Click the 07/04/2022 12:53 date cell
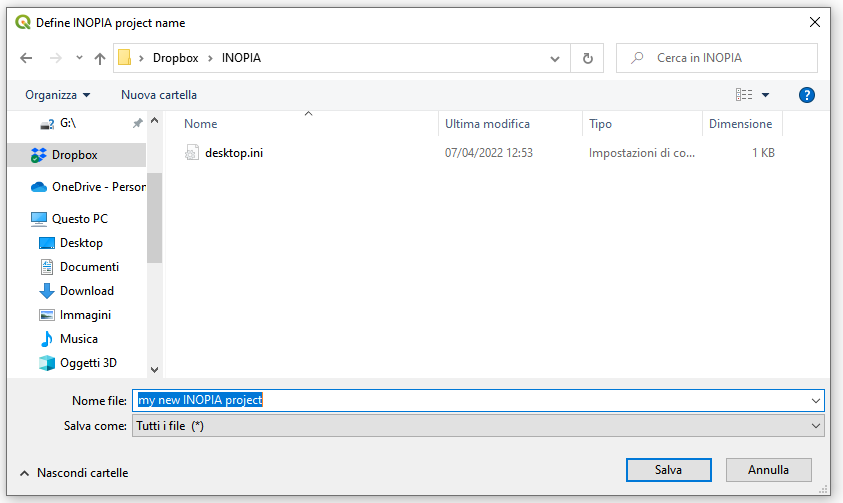Screen dimensions: 843x503 tap(488, 153)
